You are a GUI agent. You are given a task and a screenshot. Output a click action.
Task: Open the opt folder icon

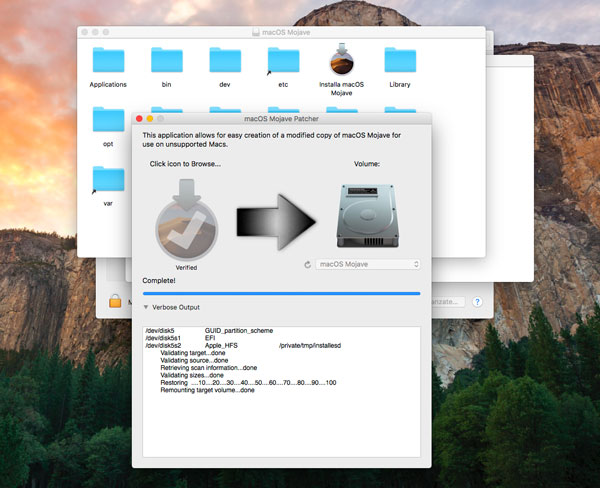(108, 119)
